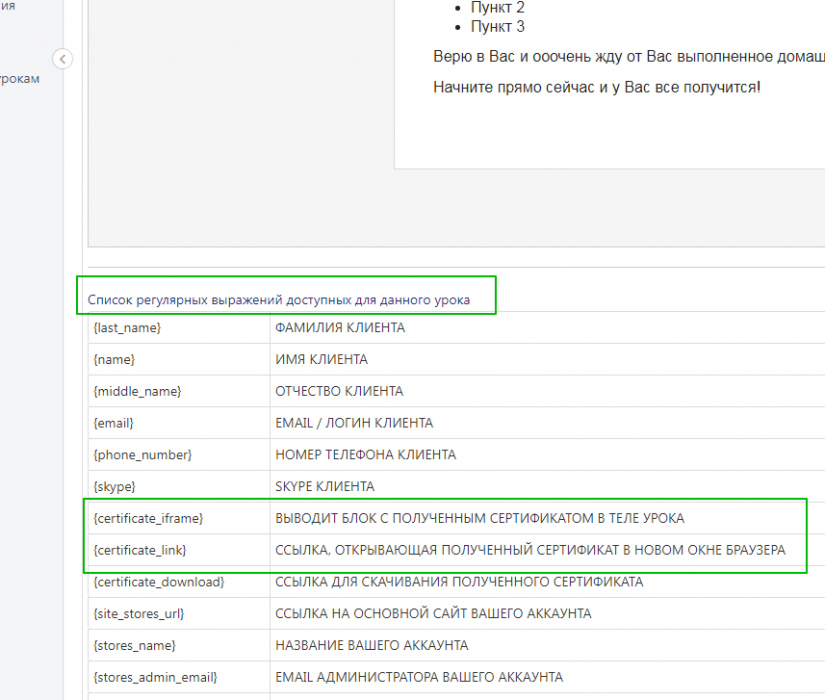Image resolution: width=825 pixels, height=700 pixels.
Task: Select the {name} variable cell
Action: [114, 360]
